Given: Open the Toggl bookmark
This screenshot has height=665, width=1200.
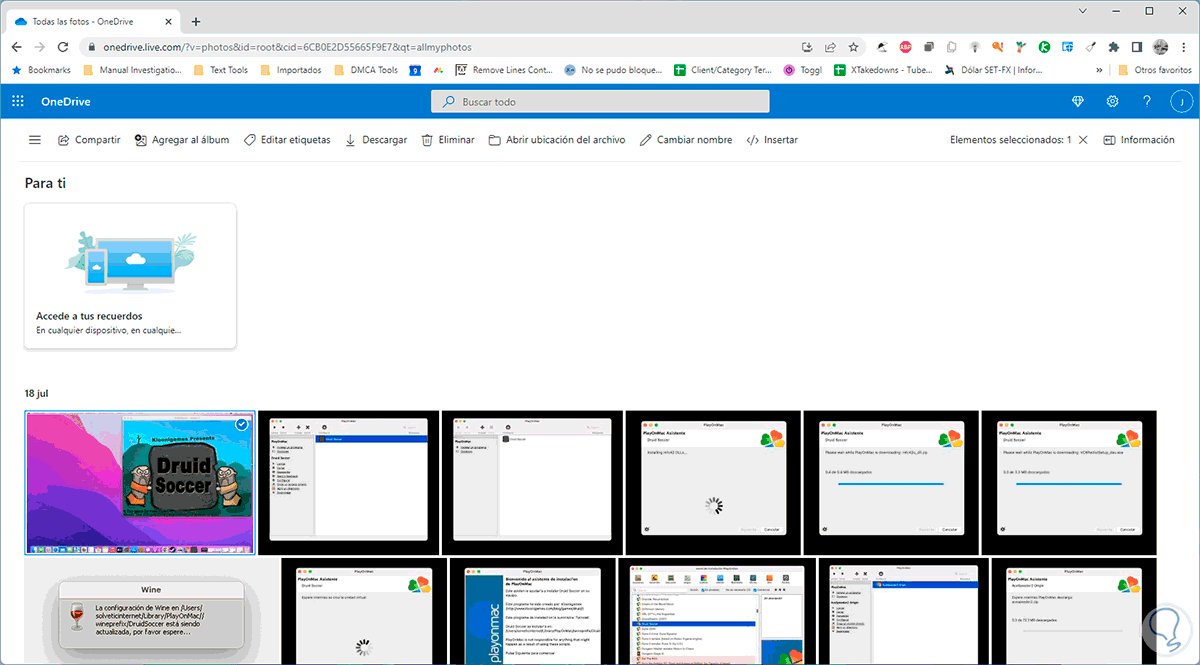Looking at the screenshot, I should tap(805, 70).
